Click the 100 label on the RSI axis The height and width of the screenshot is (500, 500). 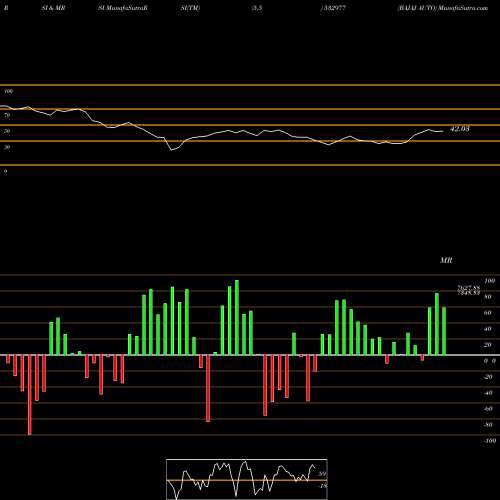9,91
